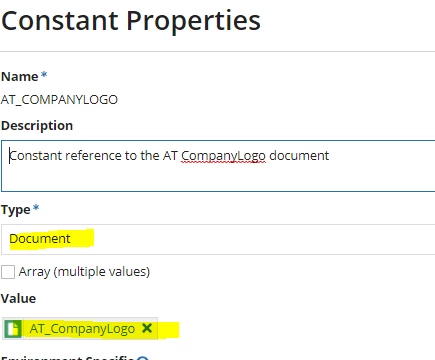The height and width of the screenshot is (360, 435).
Task: Click the green document icon beside AT_CompanyLogo
Action: tap(13, 329)
